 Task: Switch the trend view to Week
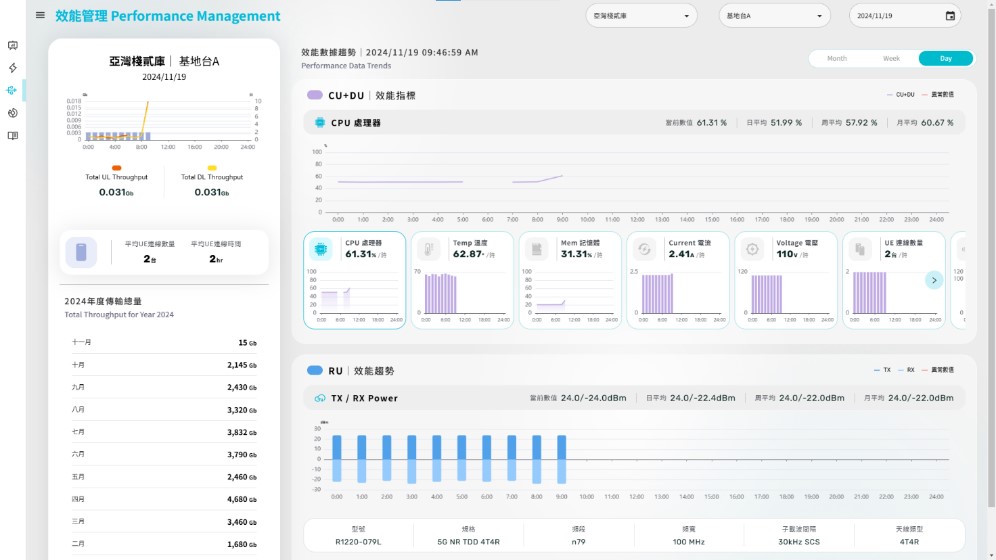891,59
